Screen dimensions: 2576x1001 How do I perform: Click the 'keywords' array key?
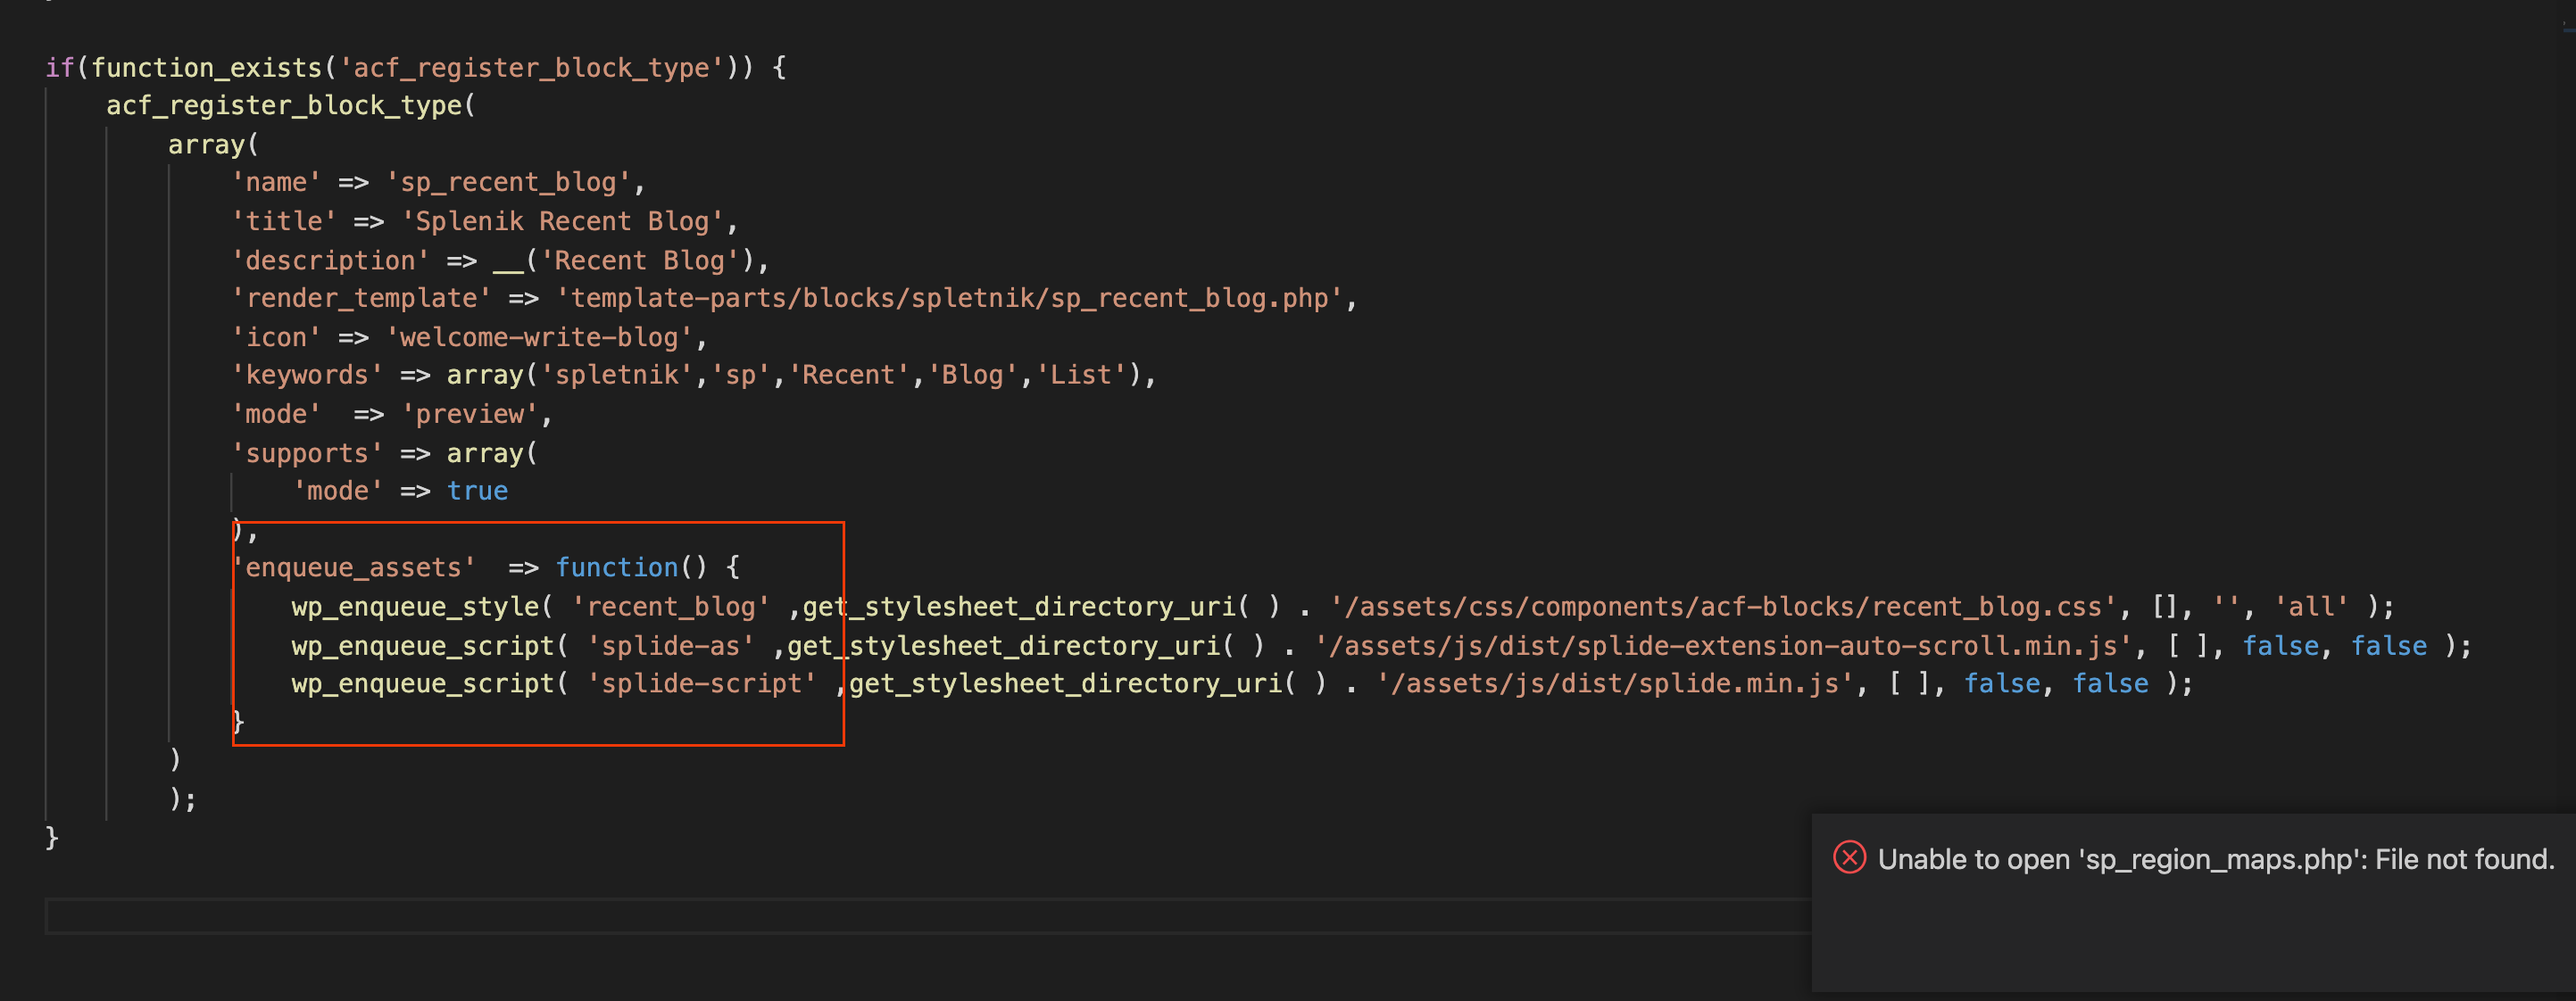307,375
